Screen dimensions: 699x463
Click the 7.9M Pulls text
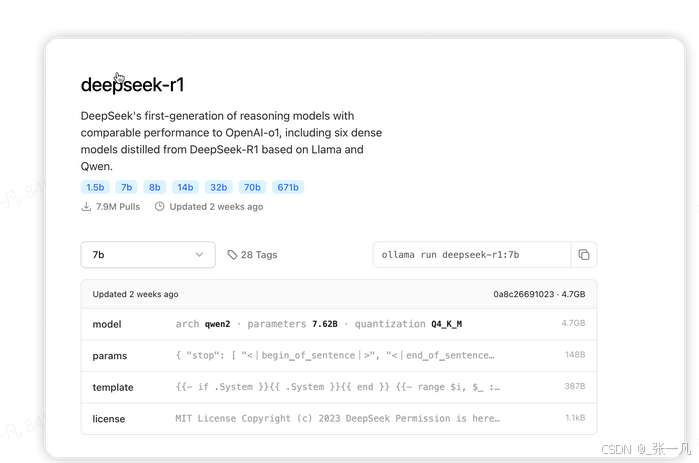click(118, 207)
